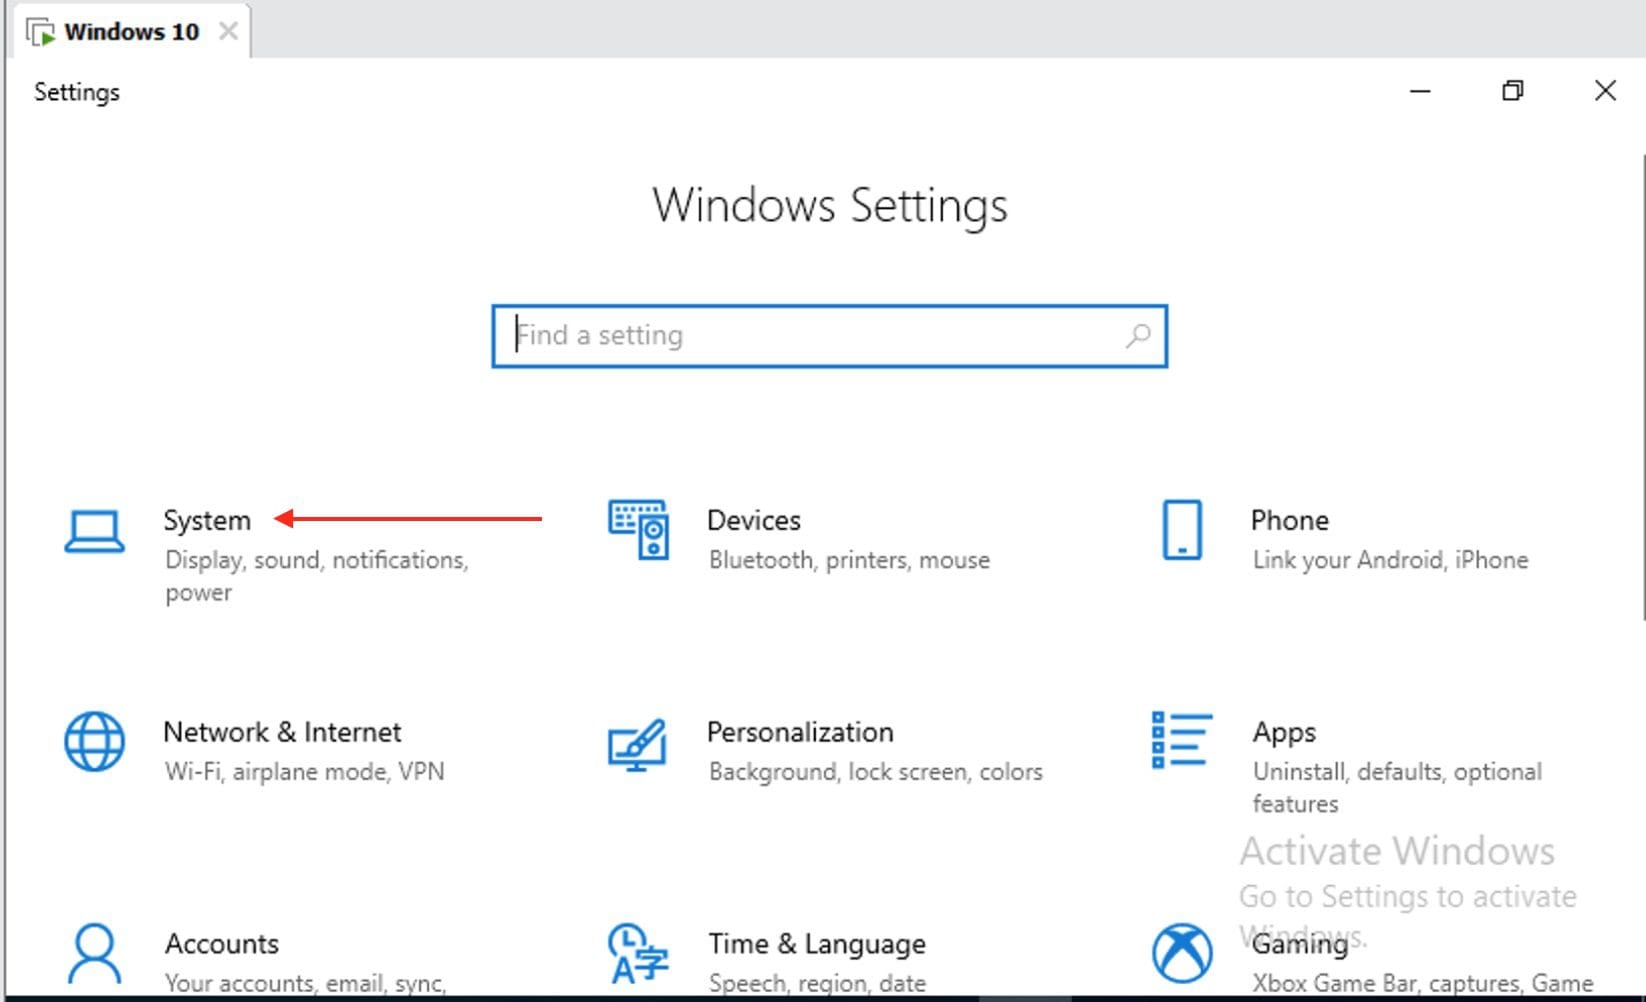Open the Apps settings heading
Viewport: 1646px width, 1002px height.
(x=1284, y=733)
